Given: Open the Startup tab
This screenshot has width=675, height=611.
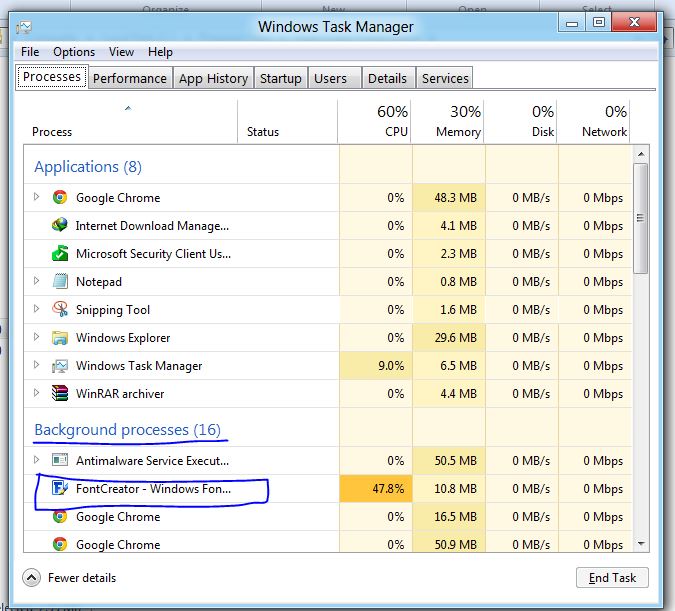Looking at the screenshot, I should (x=281, y=78).
